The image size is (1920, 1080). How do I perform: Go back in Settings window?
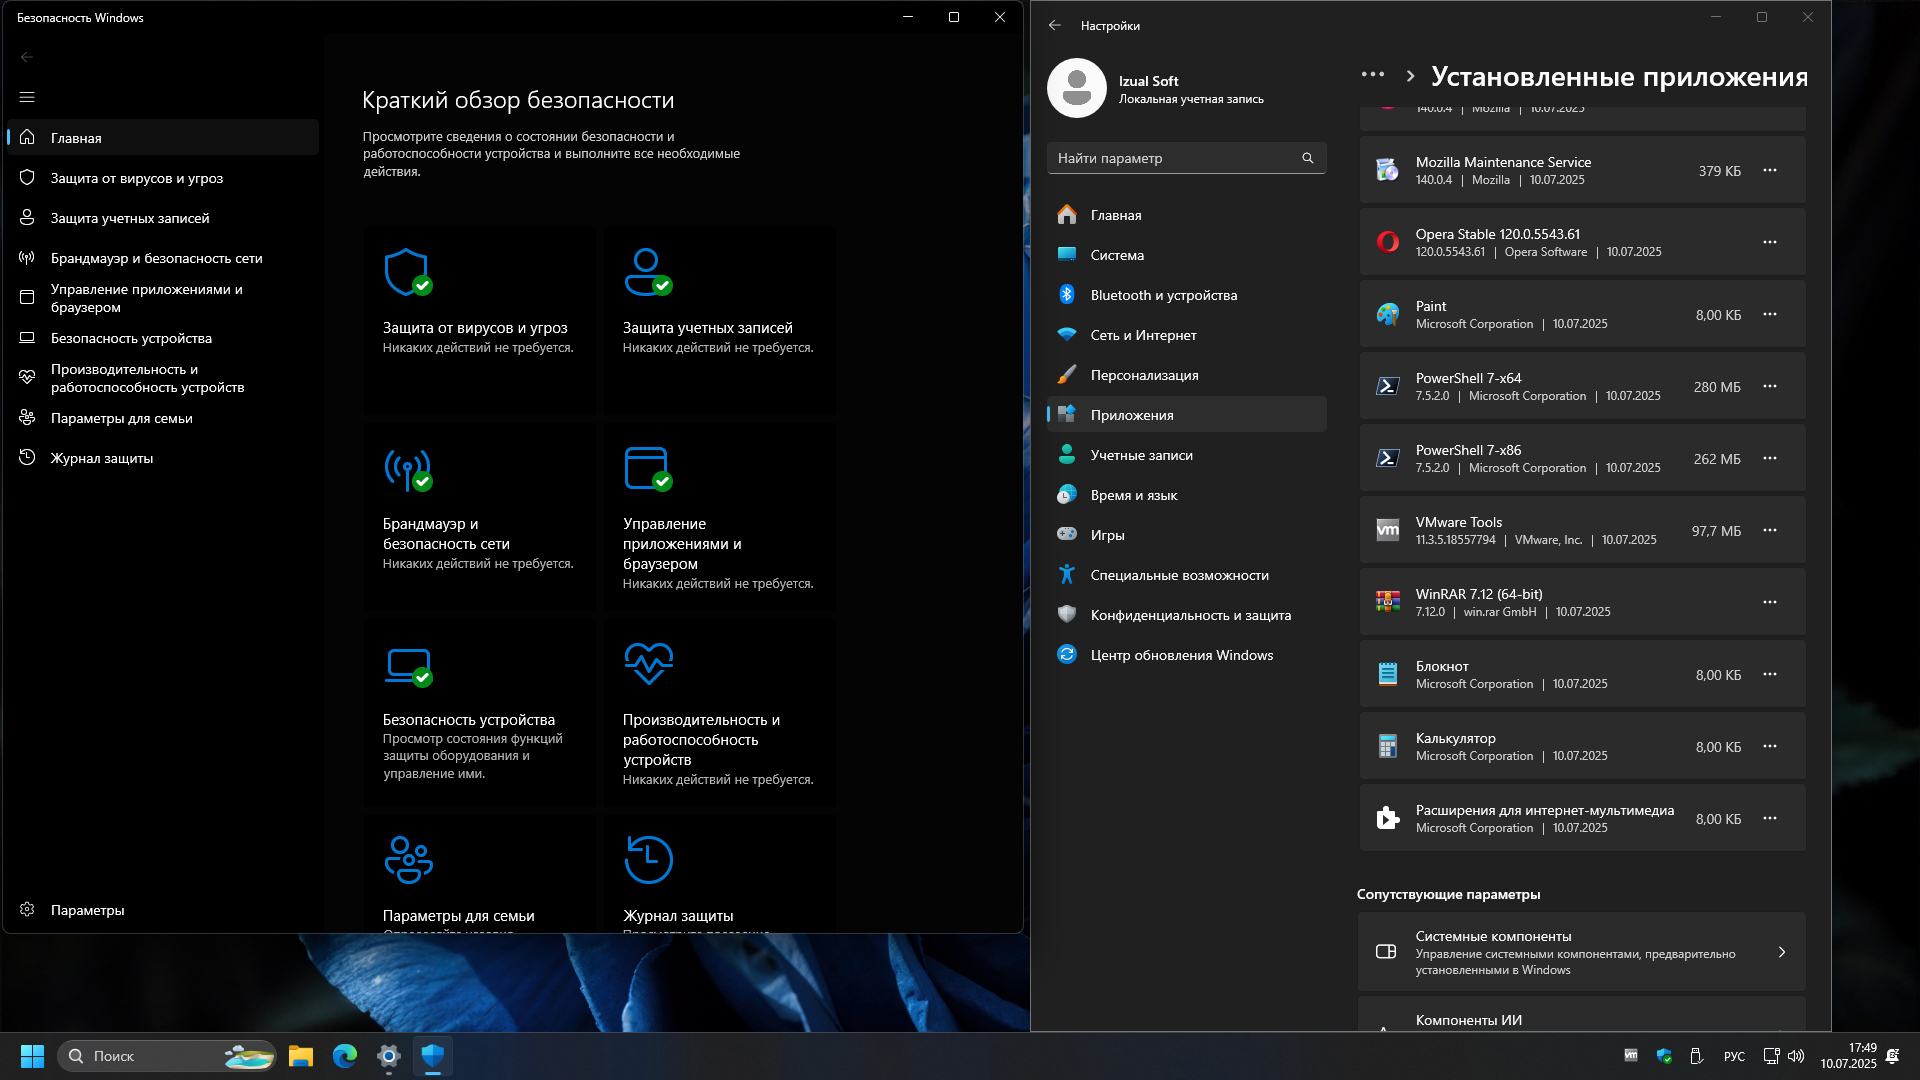coord(1055,25)
